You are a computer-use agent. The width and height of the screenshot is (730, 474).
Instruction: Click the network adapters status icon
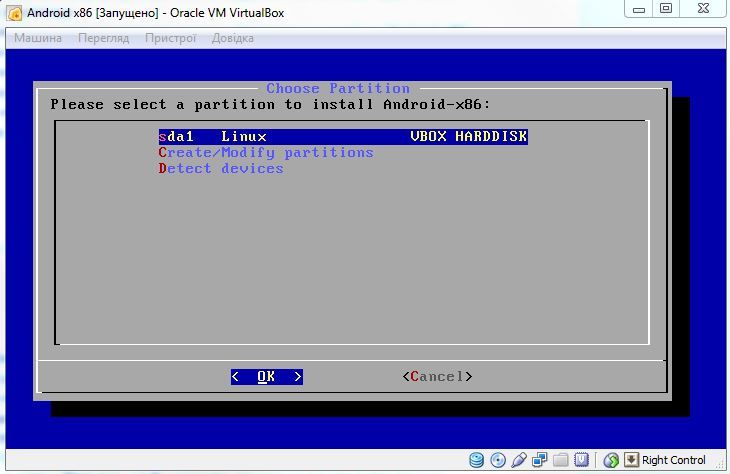click(x=540, y=460)
